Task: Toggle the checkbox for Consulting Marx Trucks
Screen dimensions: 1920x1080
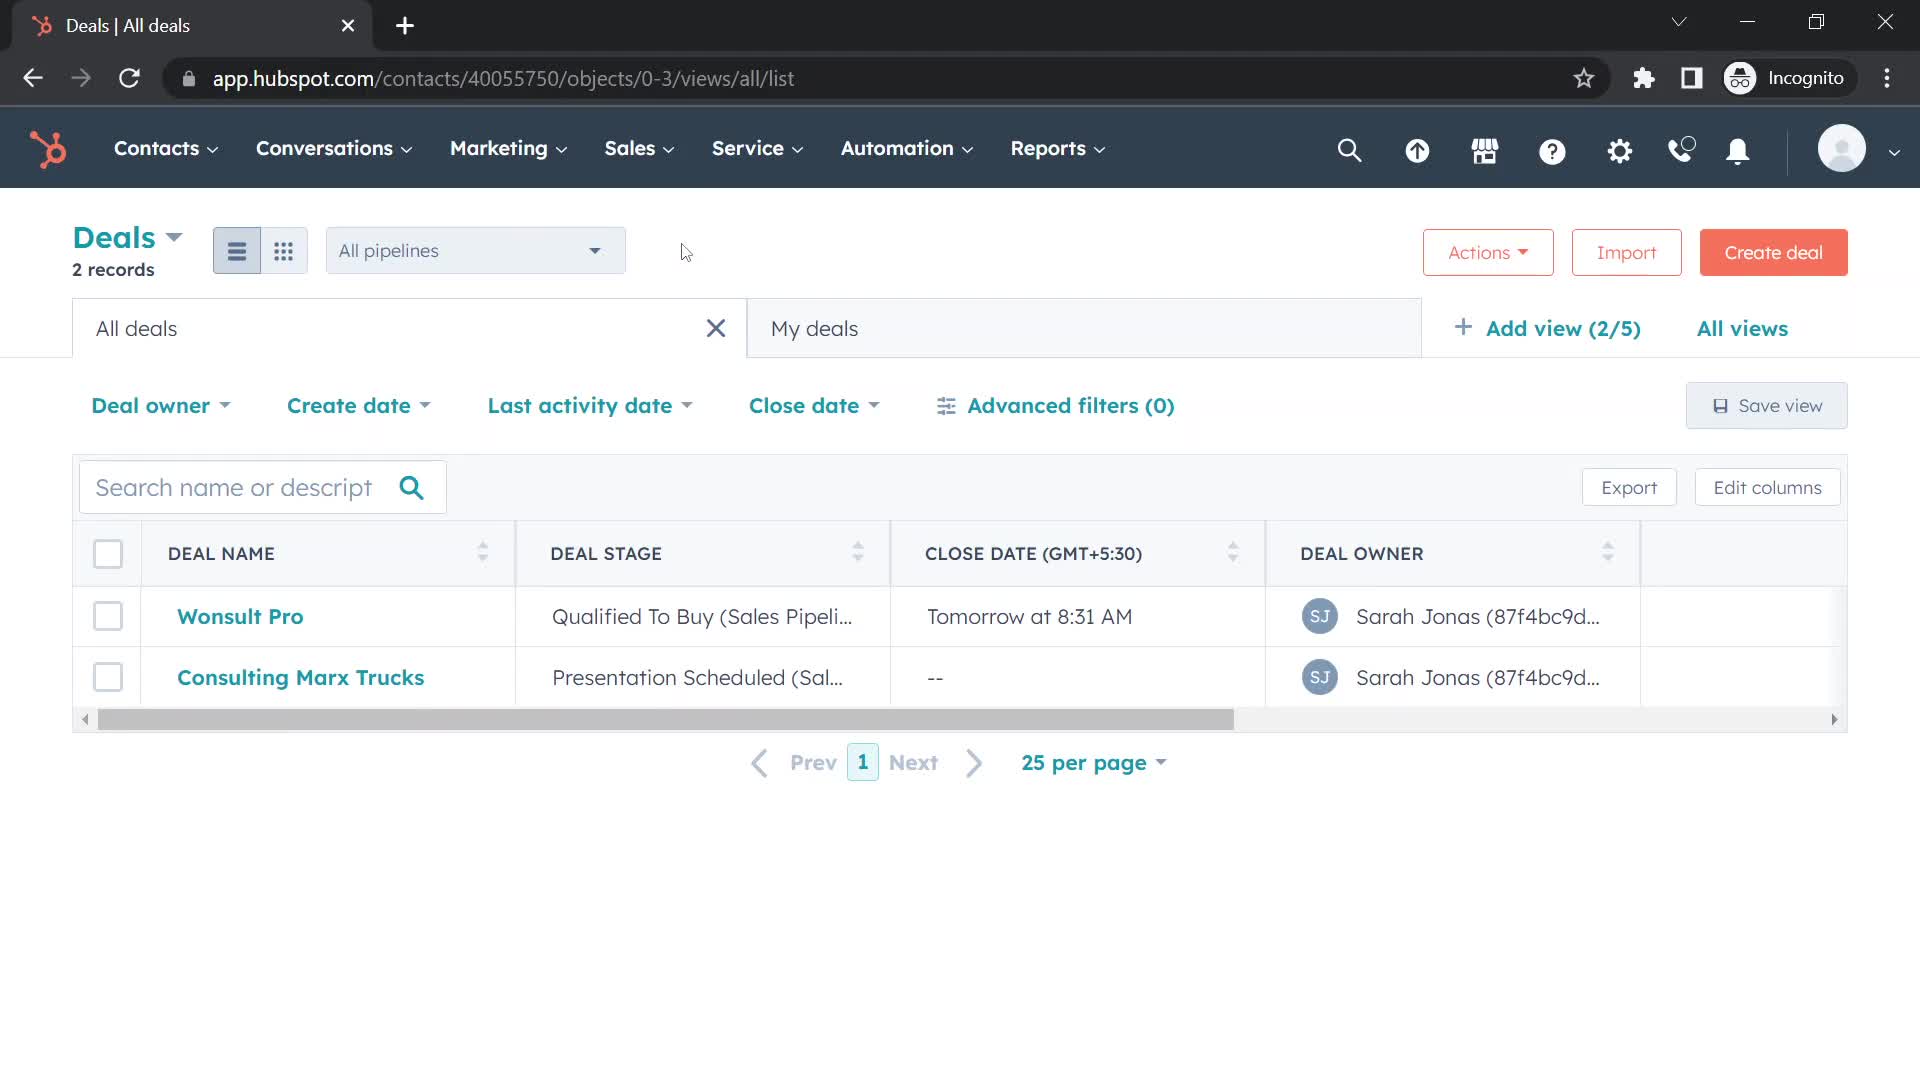Action: coord(108,678)
